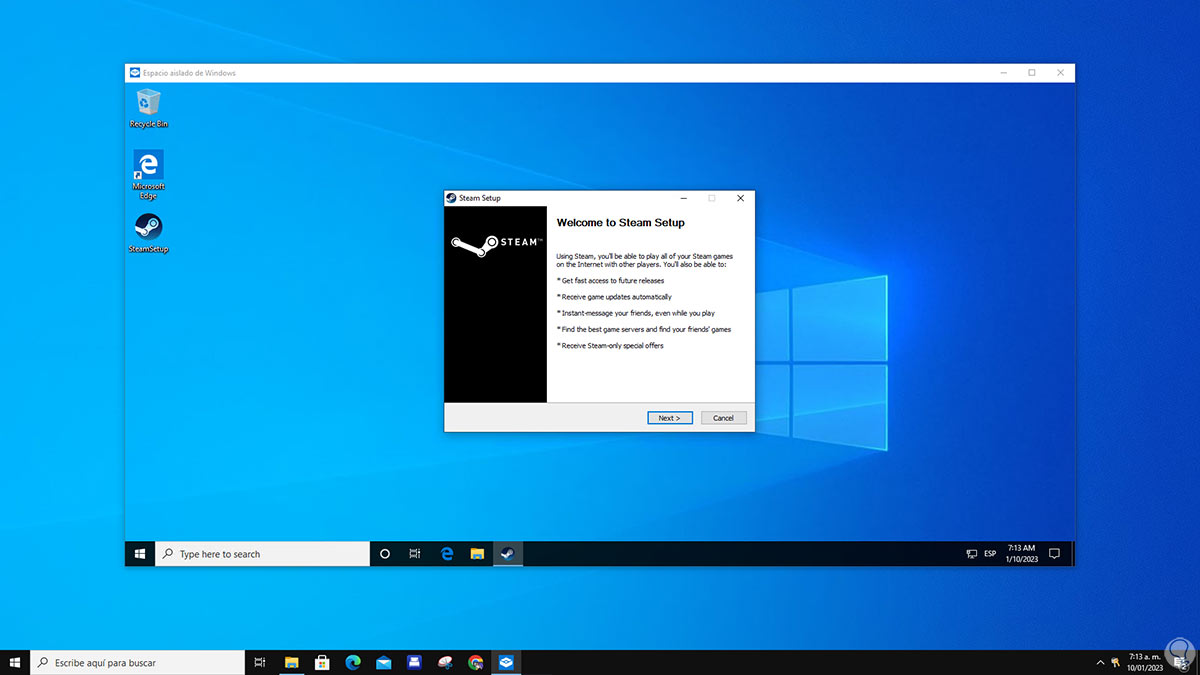Minimize the Steam Setup dialog
1200x675 pixels.
[683, 198]
